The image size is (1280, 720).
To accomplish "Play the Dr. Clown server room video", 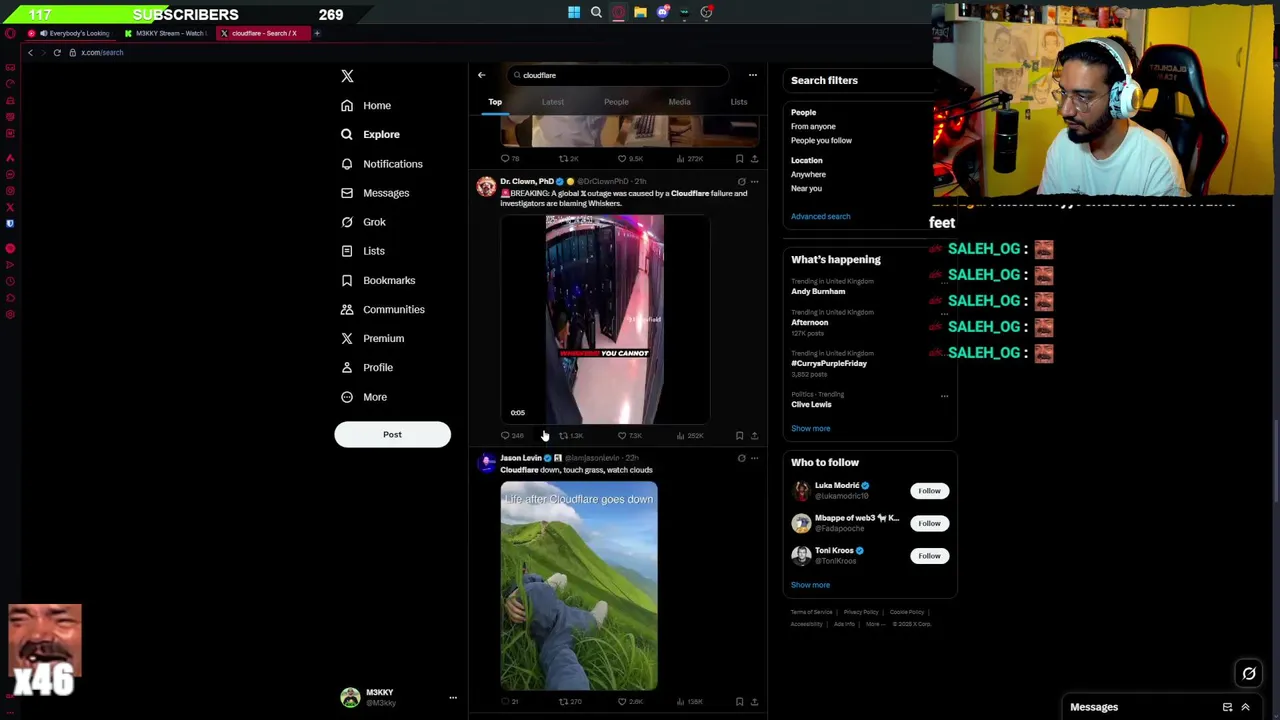I will point(605,319).
